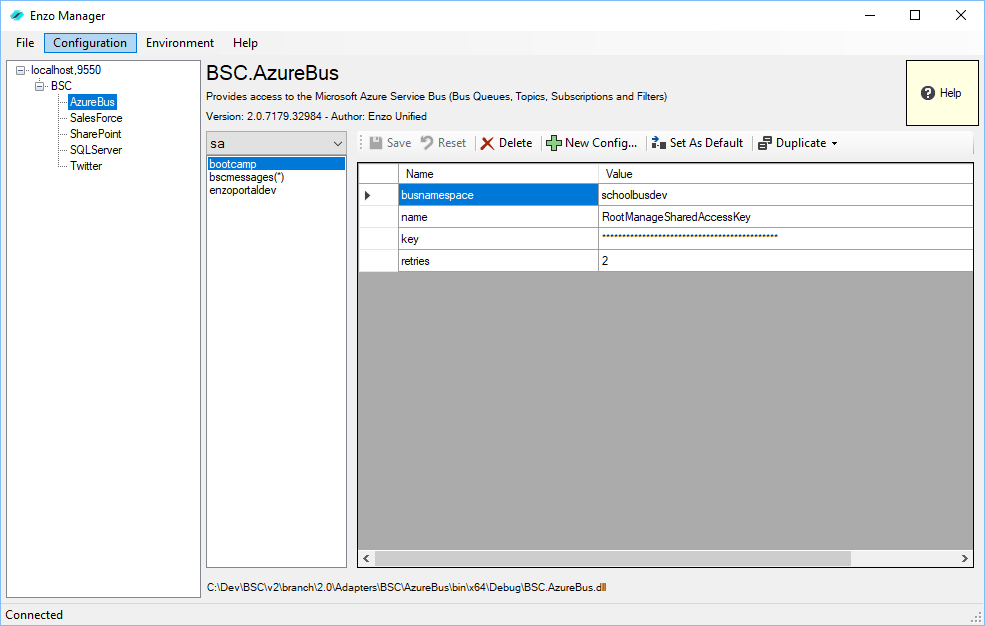Select the SQLServer adapter in tree

[96, 150]
